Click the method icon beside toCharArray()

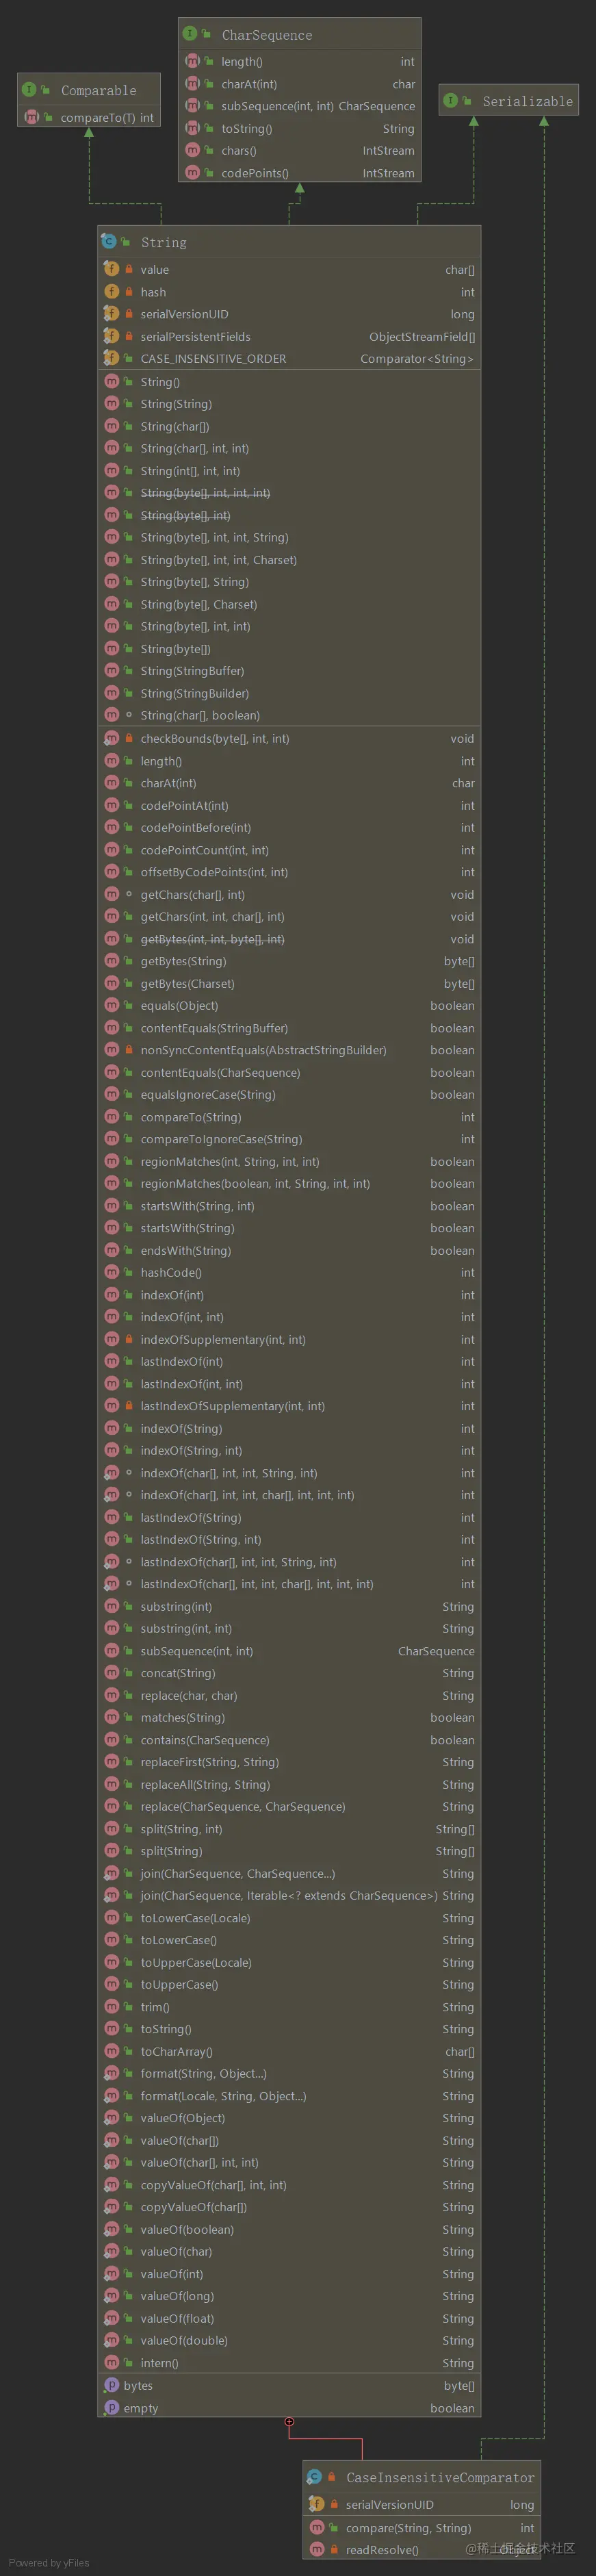[111, 2051]
